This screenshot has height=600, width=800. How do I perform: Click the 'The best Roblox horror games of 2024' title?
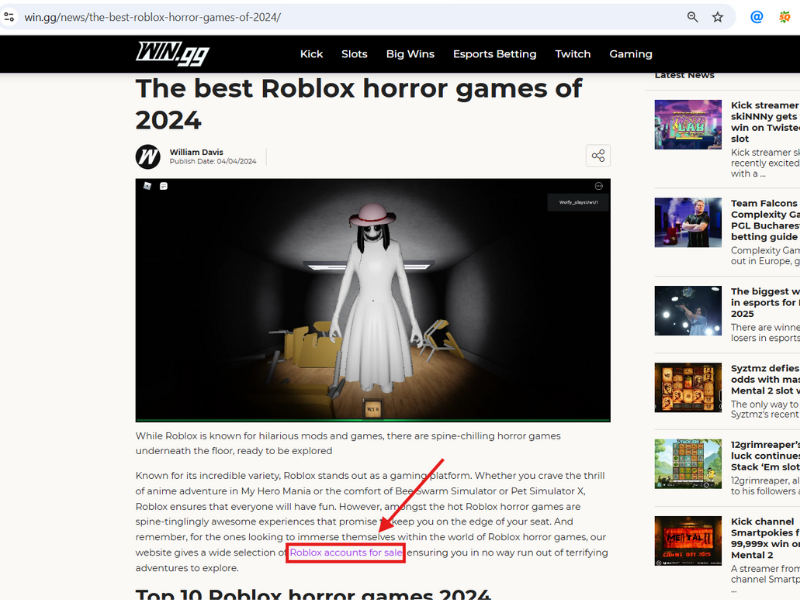click(x=359, y=104)
